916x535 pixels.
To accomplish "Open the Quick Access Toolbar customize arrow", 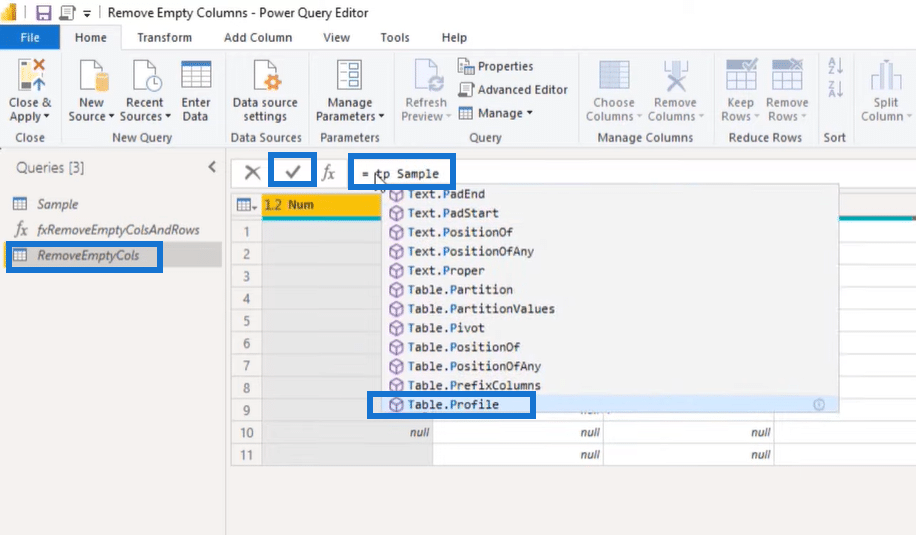I will tap(86, 13).
